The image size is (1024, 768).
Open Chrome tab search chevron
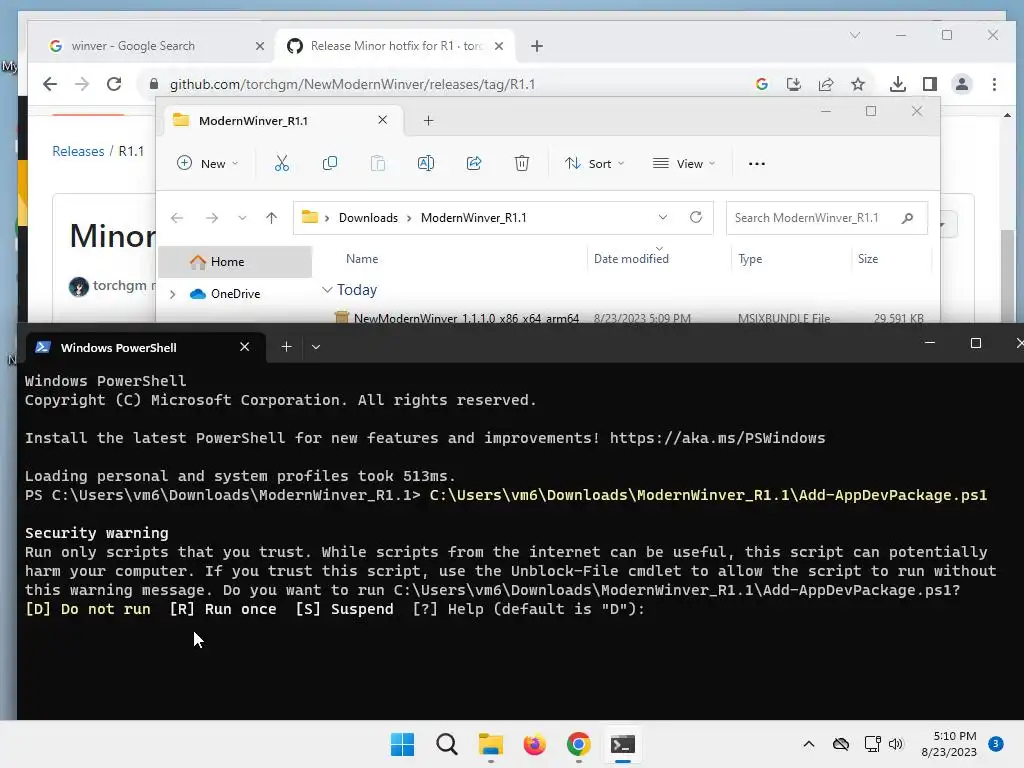855,35
